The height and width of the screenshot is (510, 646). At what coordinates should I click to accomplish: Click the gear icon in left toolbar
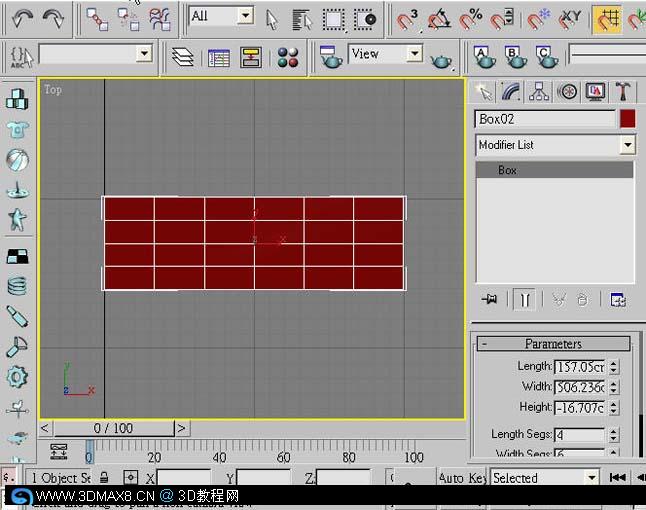[17, 377]
